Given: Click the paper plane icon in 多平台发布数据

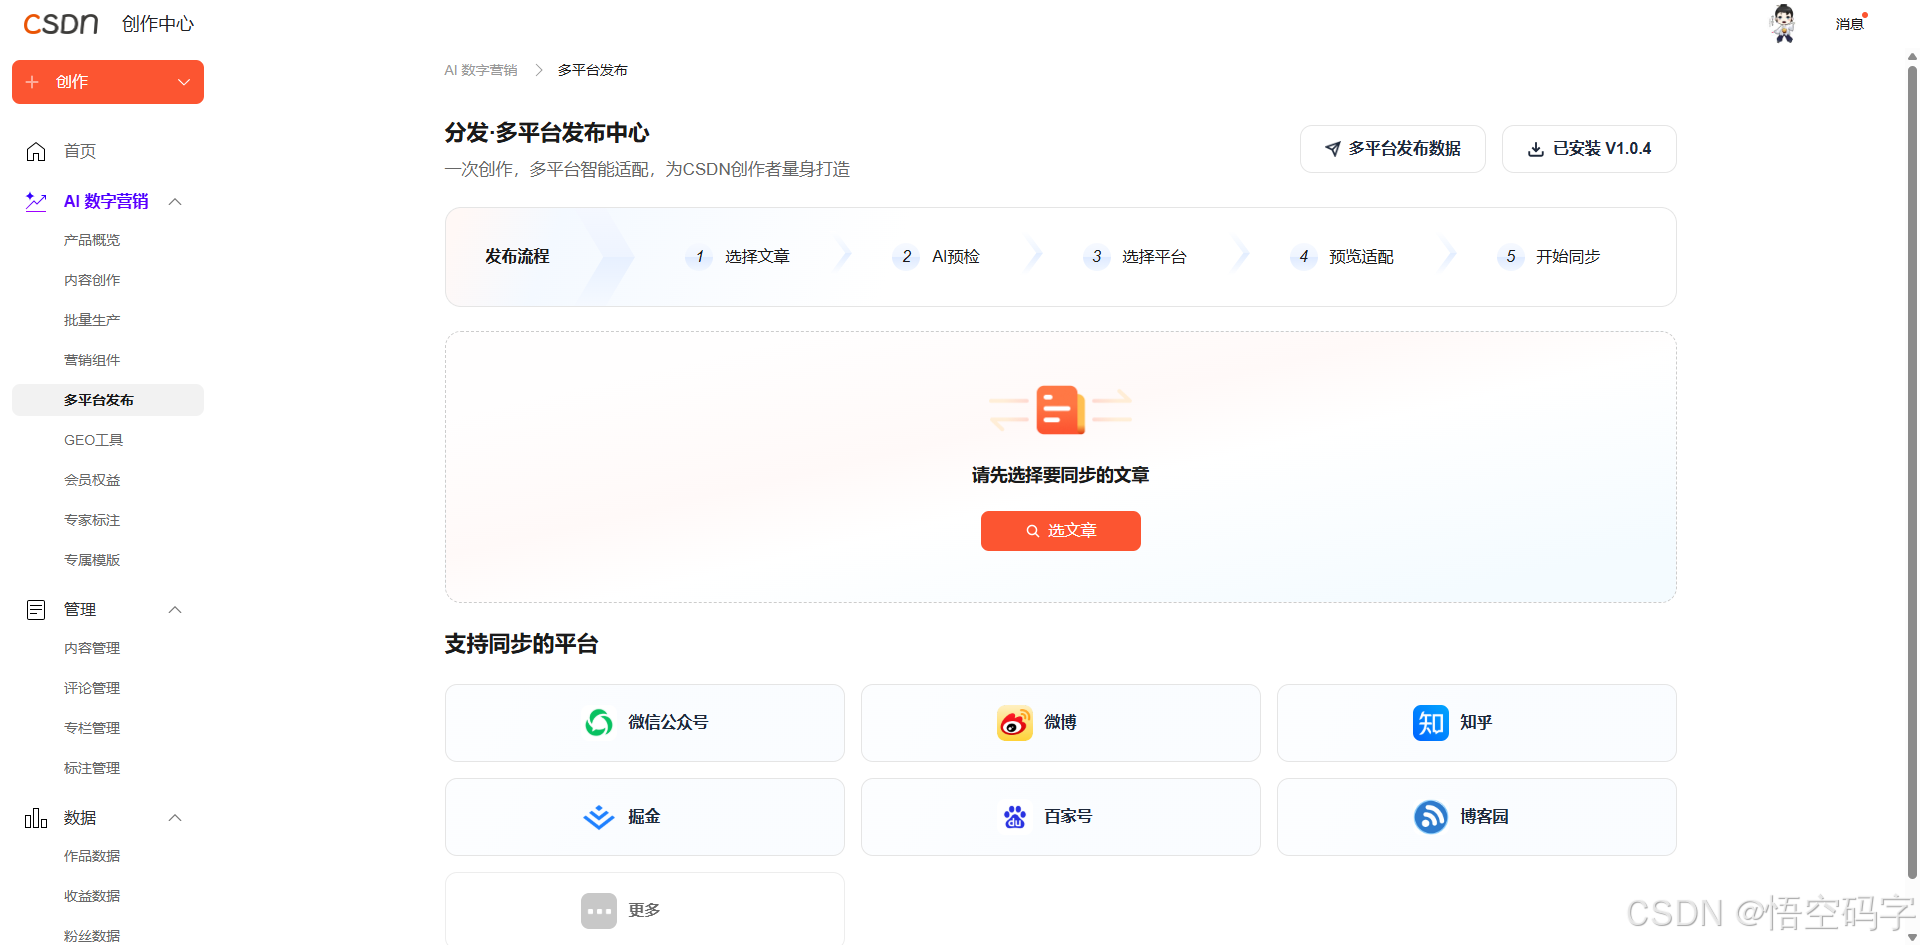Looking at the screenshot, I should pyautogui.click(x=1333, y=149).
